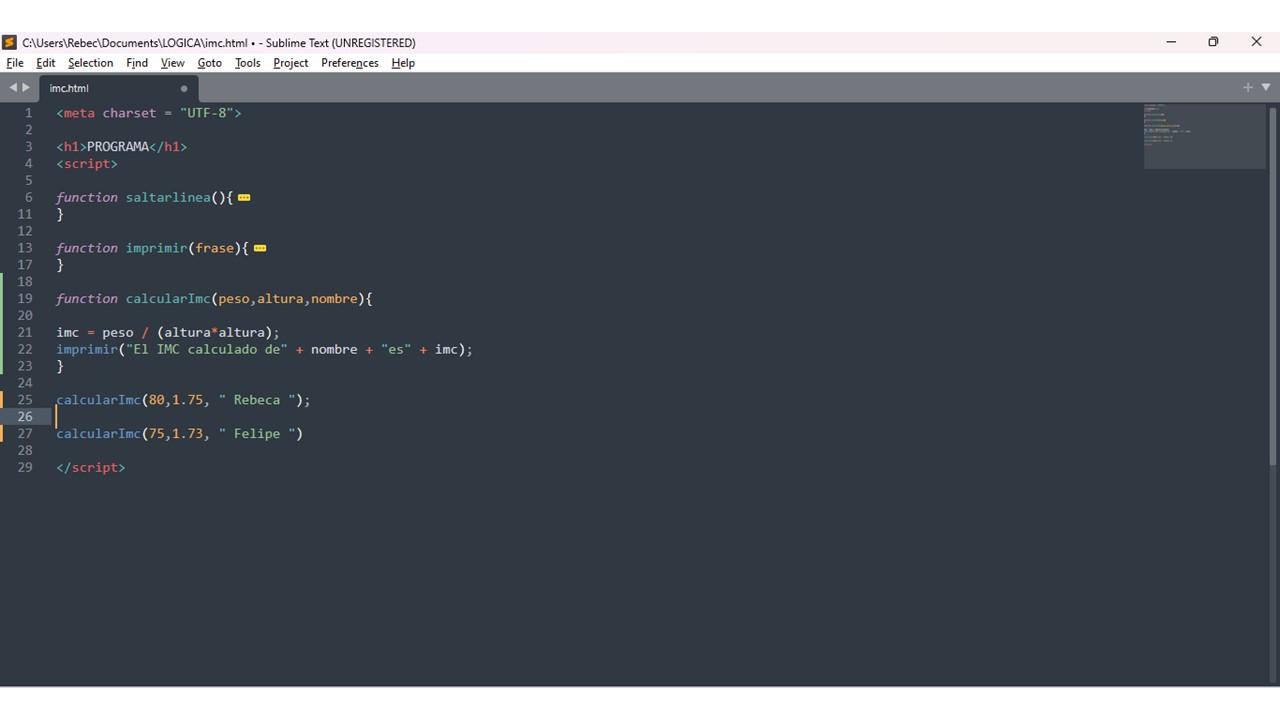The image size is (1280, 720).
Task: Expand the folded saltarlinea function body
Action: [x=244, y=198]
